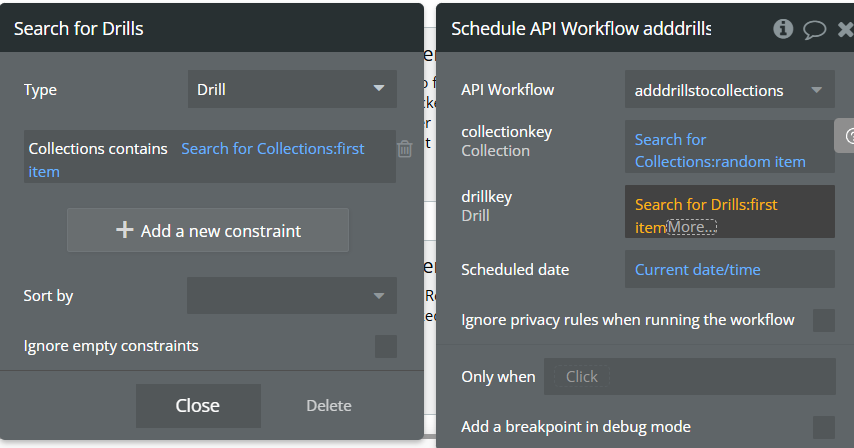Viewport: 854px width, 448px height.
Task: Open the info icon in Schedule API Workflow header
Action: (x=783, y=29)
